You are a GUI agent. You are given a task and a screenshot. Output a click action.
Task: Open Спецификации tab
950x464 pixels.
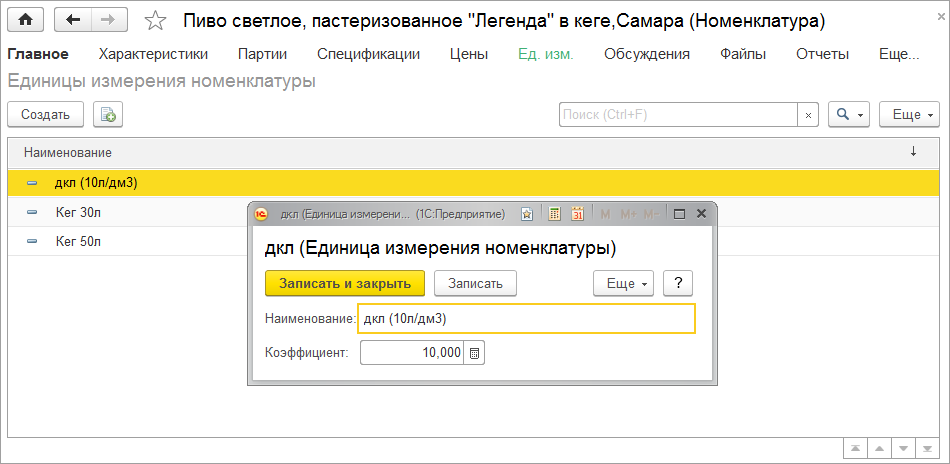pyautogui.click(x=368, y=54)
